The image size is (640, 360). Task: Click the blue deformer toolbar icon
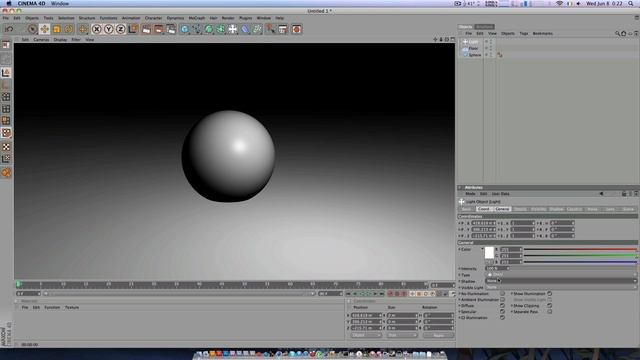245,29
